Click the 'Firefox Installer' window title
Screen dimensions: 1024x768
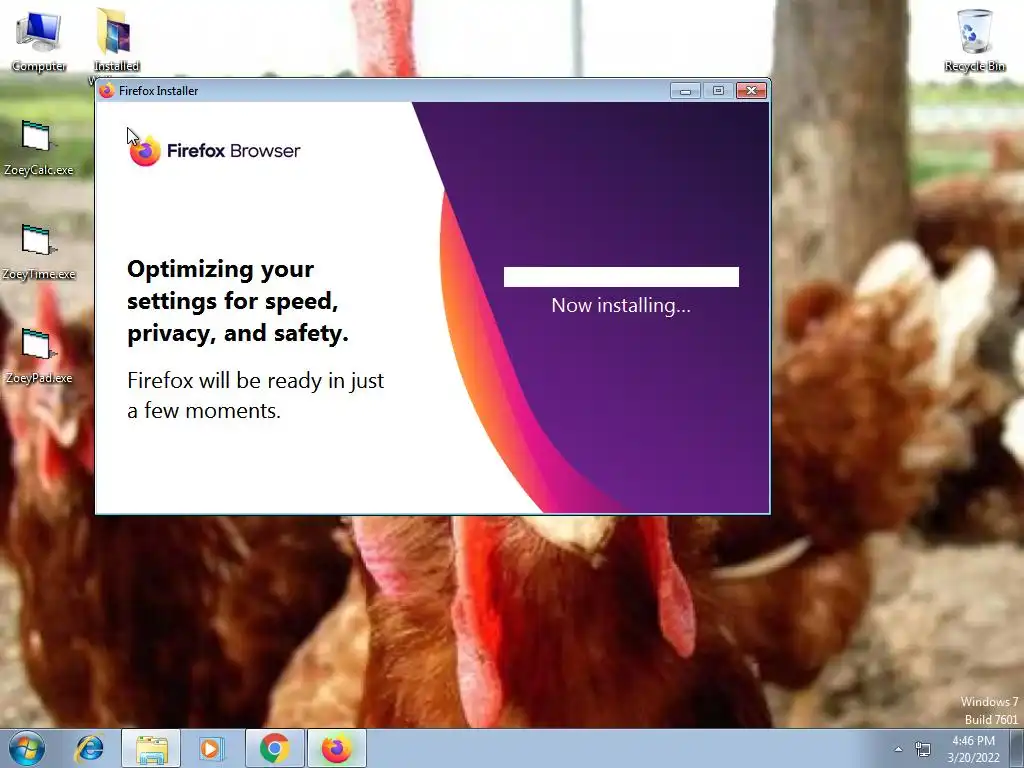click(158, 91)
